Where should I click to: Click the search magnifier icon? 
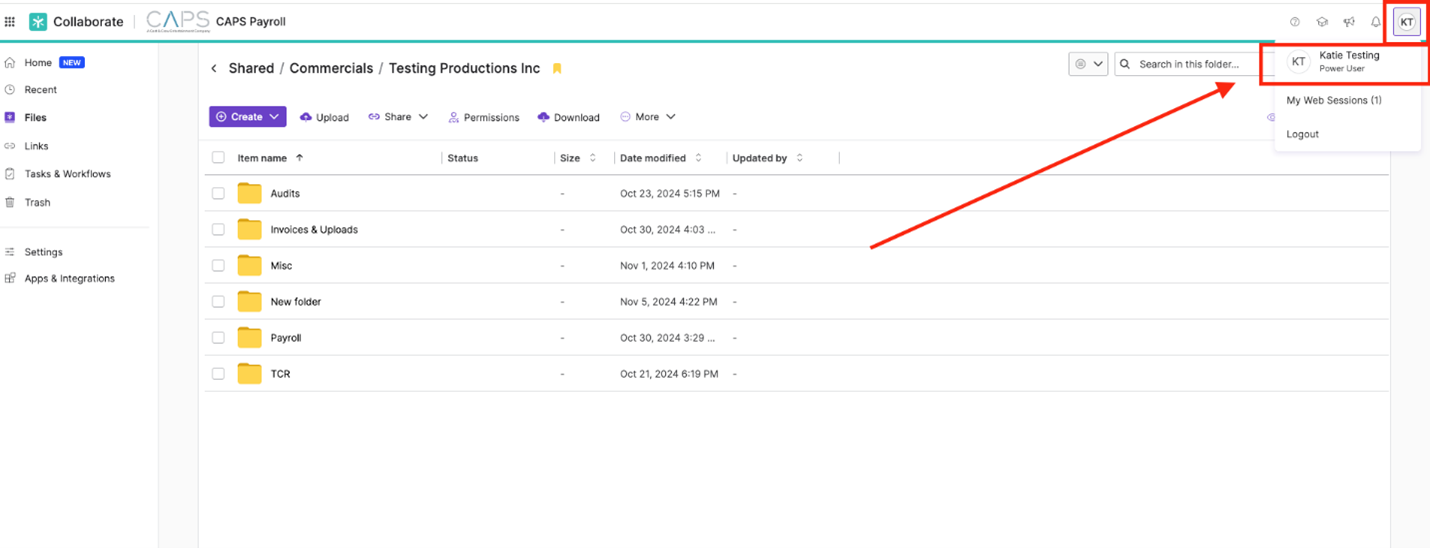click(1126, 64)
